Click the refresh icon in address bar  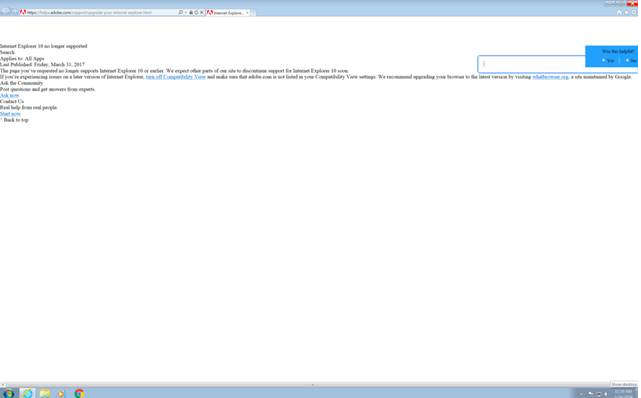point(196,13)
